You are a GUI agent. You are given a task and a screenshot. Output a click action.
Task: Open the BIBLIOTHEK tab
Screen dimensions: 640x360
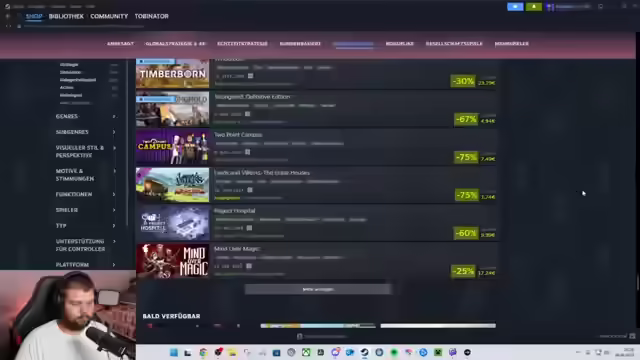(66, 16)
